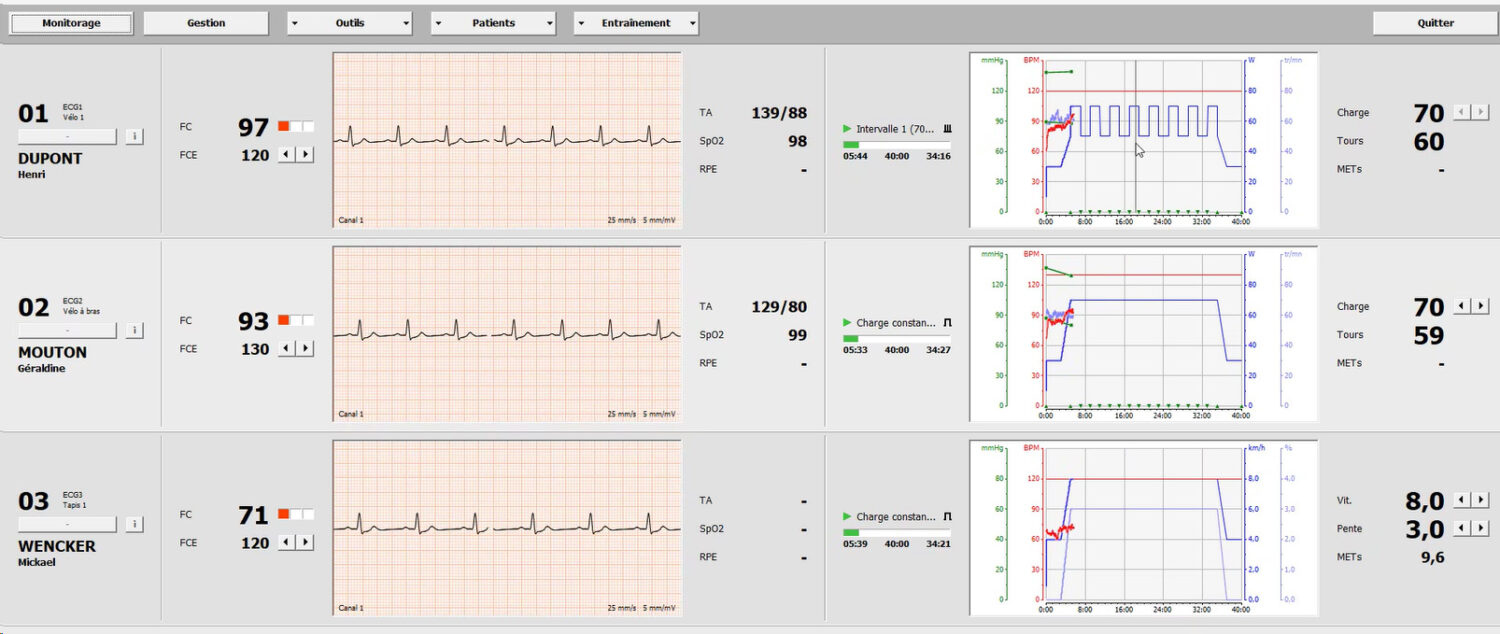Click constant load profile icon in MOUTON's row
The width and height of the screenshot is (1500, 634).
click(x=947, y=323)
